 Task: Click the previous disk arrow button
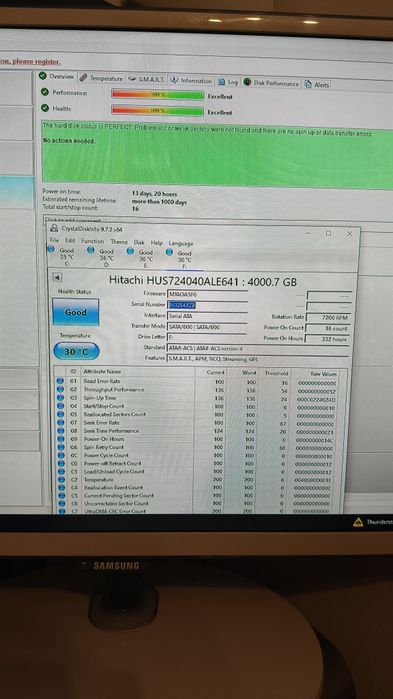pos(57,277)
